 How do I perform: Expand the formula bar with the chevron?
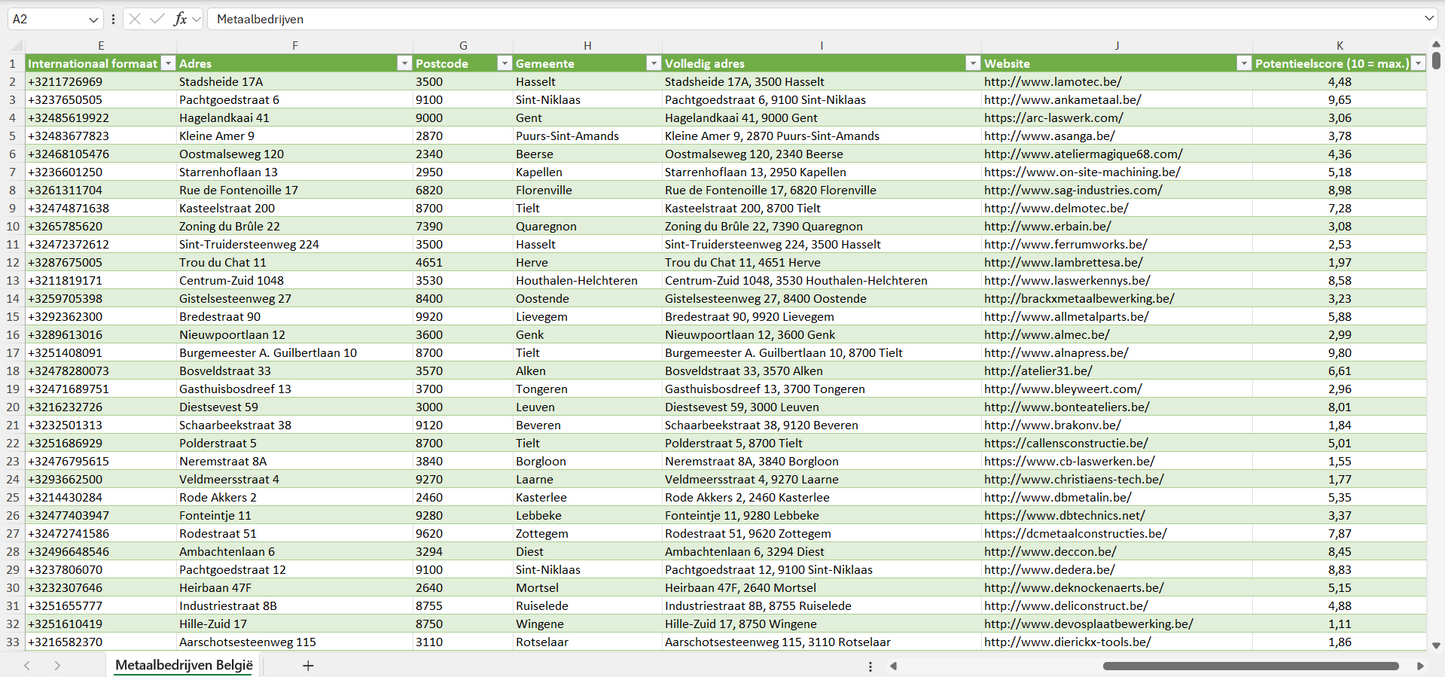click(x=1429, y=19)
